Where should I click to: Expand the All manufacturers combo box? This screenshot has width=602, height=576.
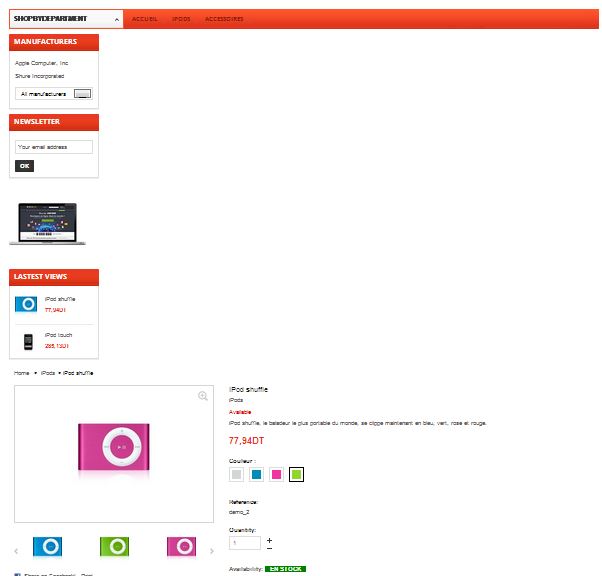point(53,94)
